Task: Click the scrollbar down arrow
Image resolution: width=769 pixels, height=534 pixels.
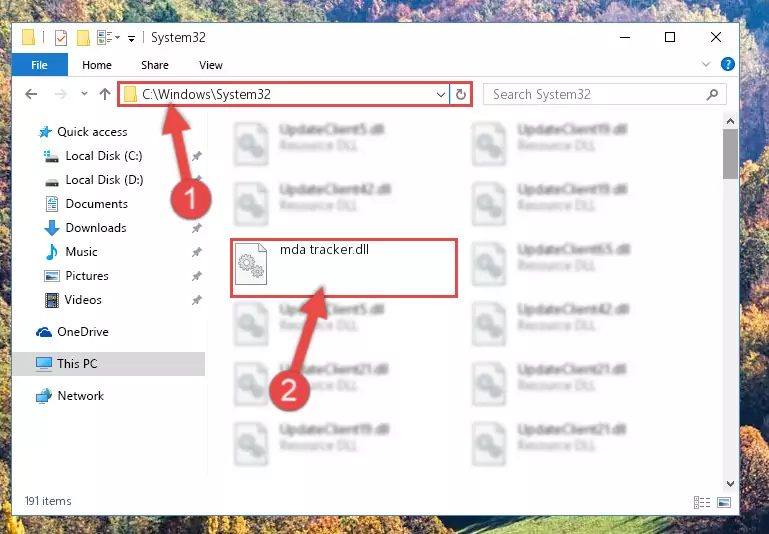Action: tap(730, 484)
